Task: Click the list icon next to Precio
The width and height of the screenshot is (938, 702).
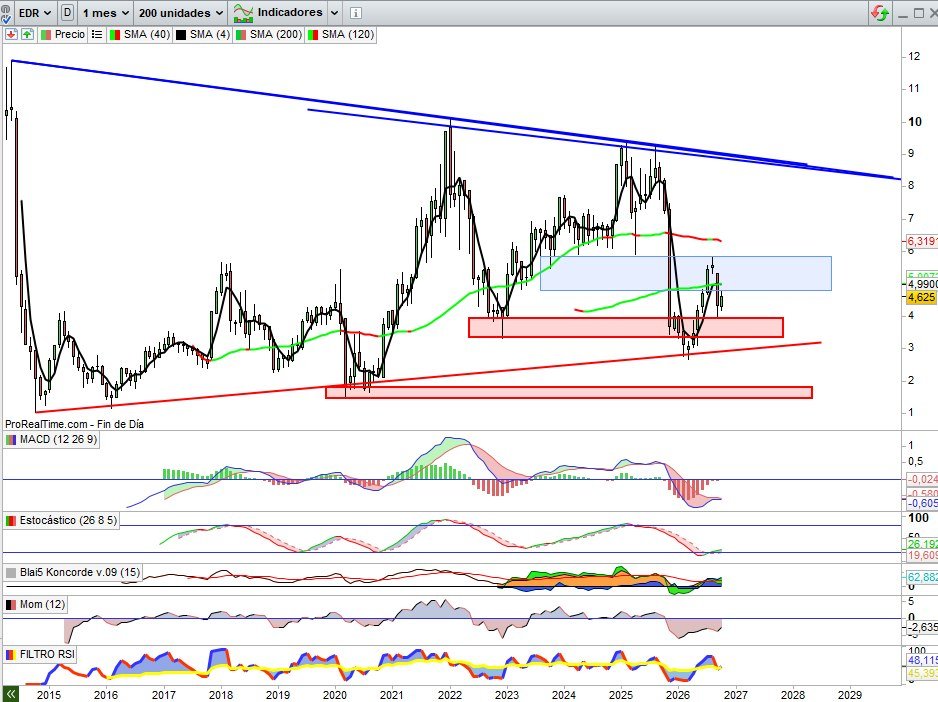Action: pyautogui.click(x=96, y=35)
